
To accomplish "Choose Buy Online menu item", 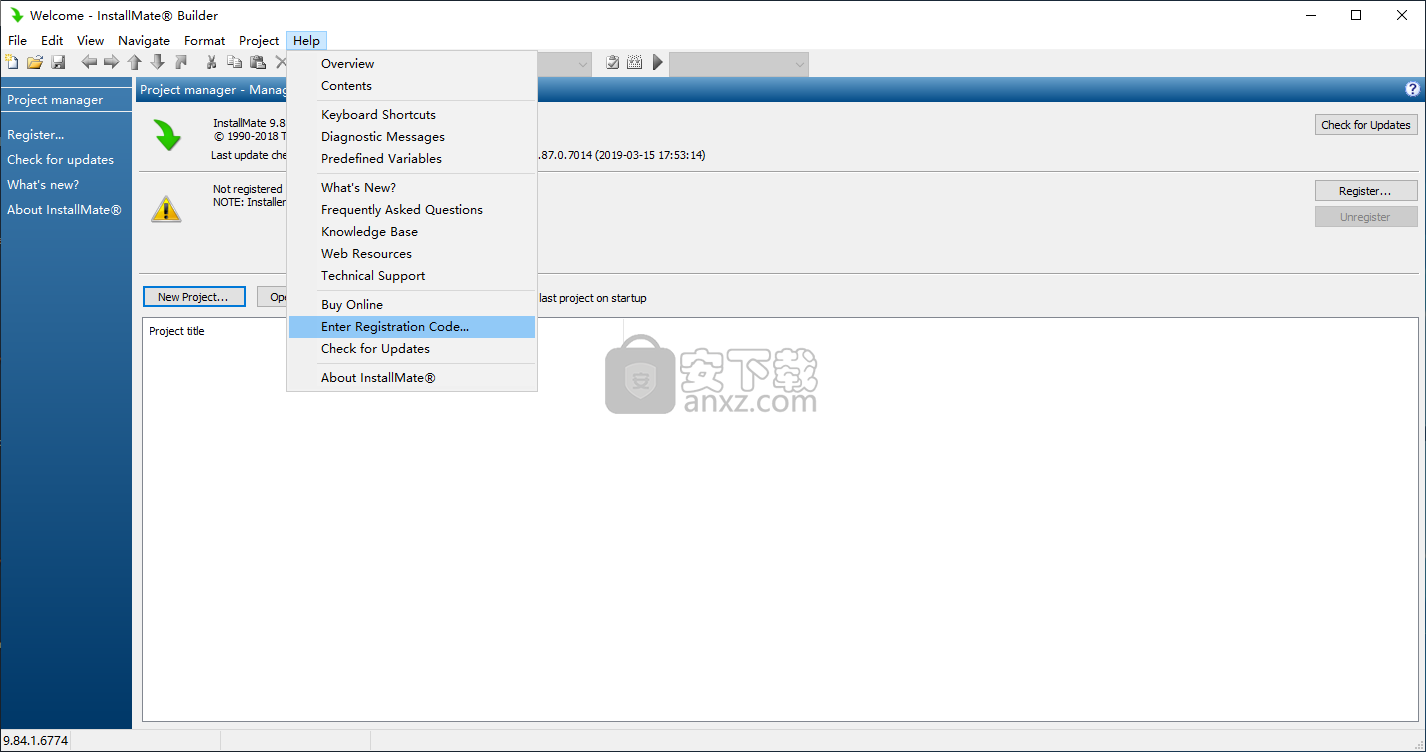I will 412,304.
